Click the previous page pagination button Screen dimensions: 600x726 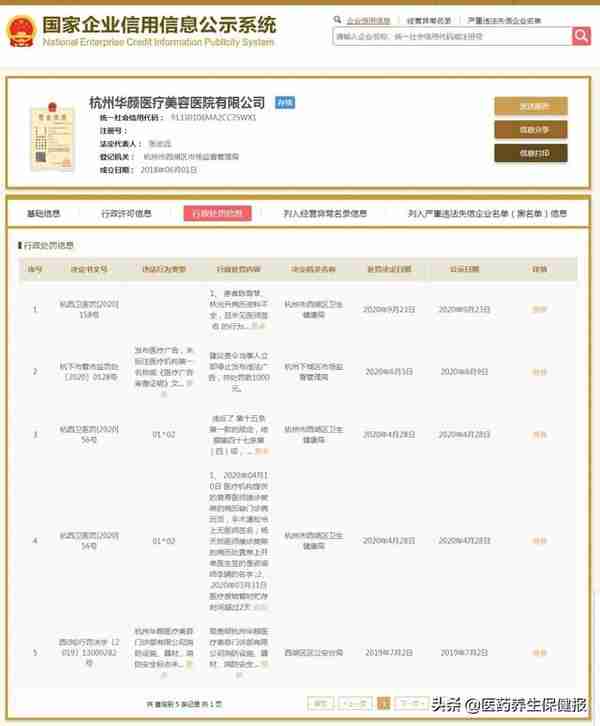click(x=355, y=704)
